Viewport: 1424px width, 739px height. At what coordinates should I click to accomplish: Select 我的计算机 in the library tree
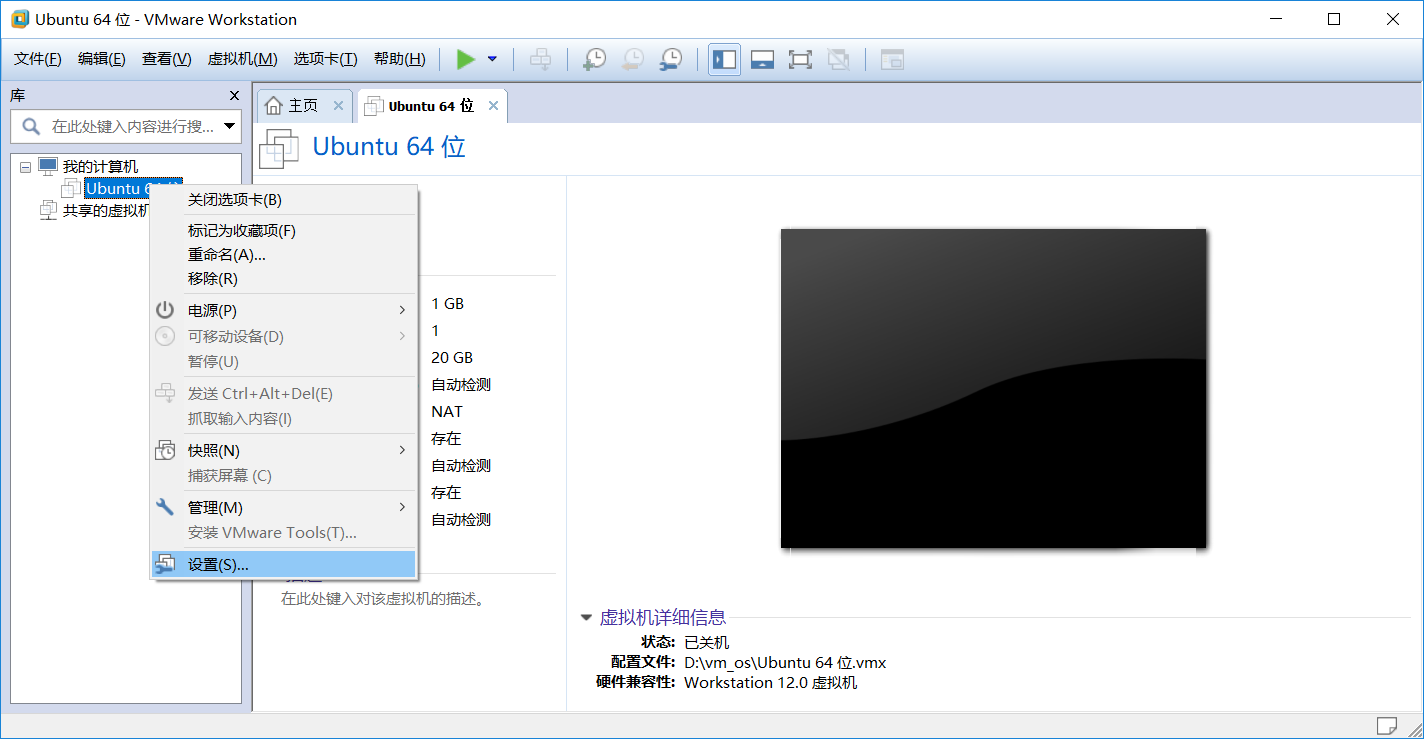pos(100,167)
